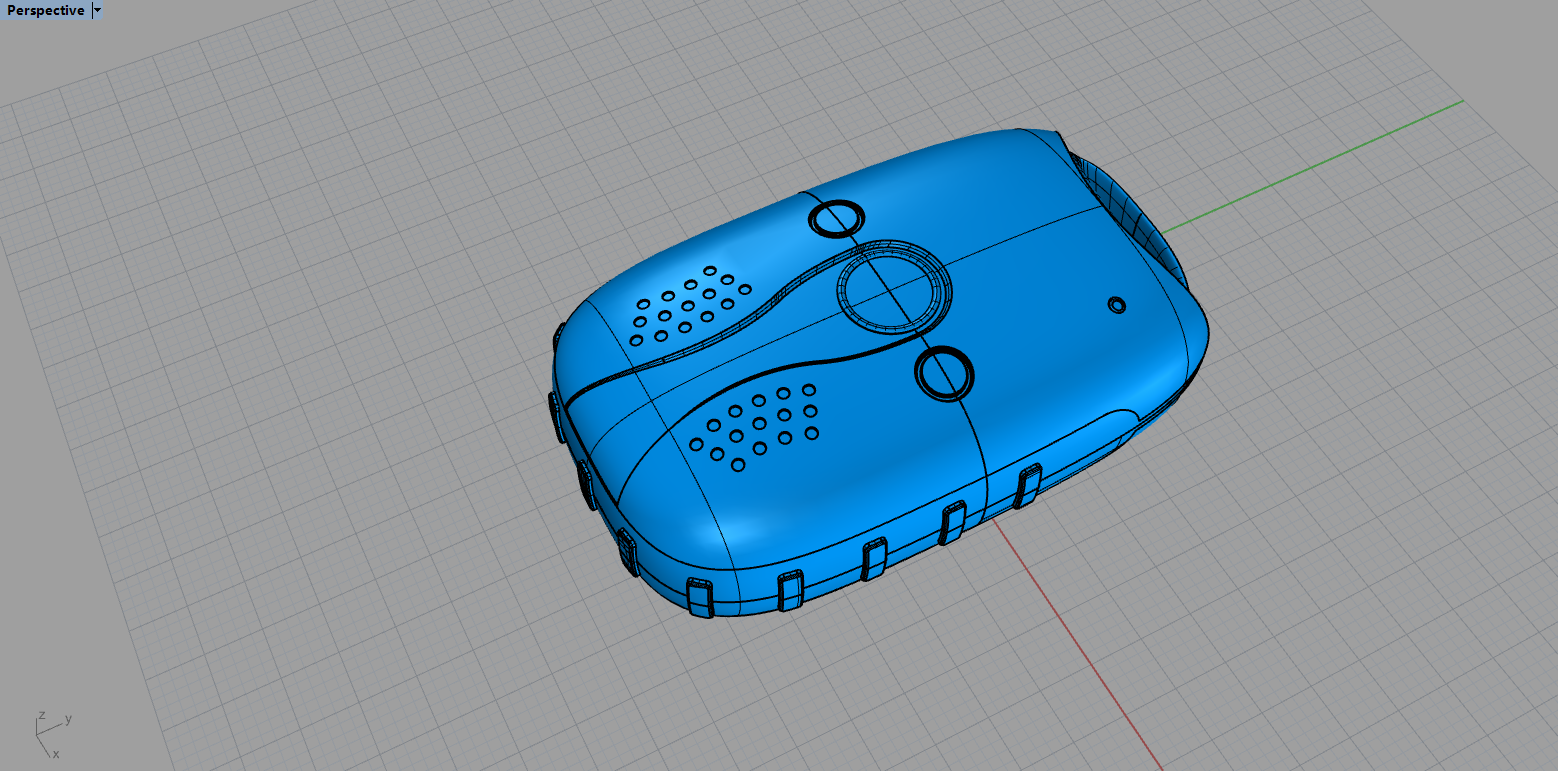Image resolution: width=1558 pixels, height=771 pixels.
Task: Select the rightmost clip on the model's front edge
Action: tap(1028, 486)
